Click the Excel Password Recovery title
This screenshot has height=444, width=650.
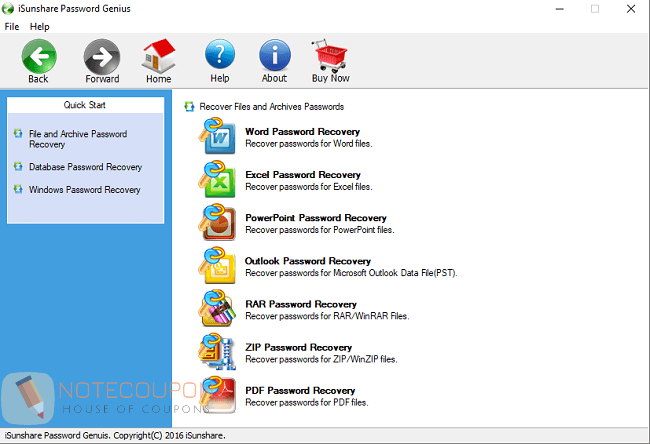coord(303,175)
